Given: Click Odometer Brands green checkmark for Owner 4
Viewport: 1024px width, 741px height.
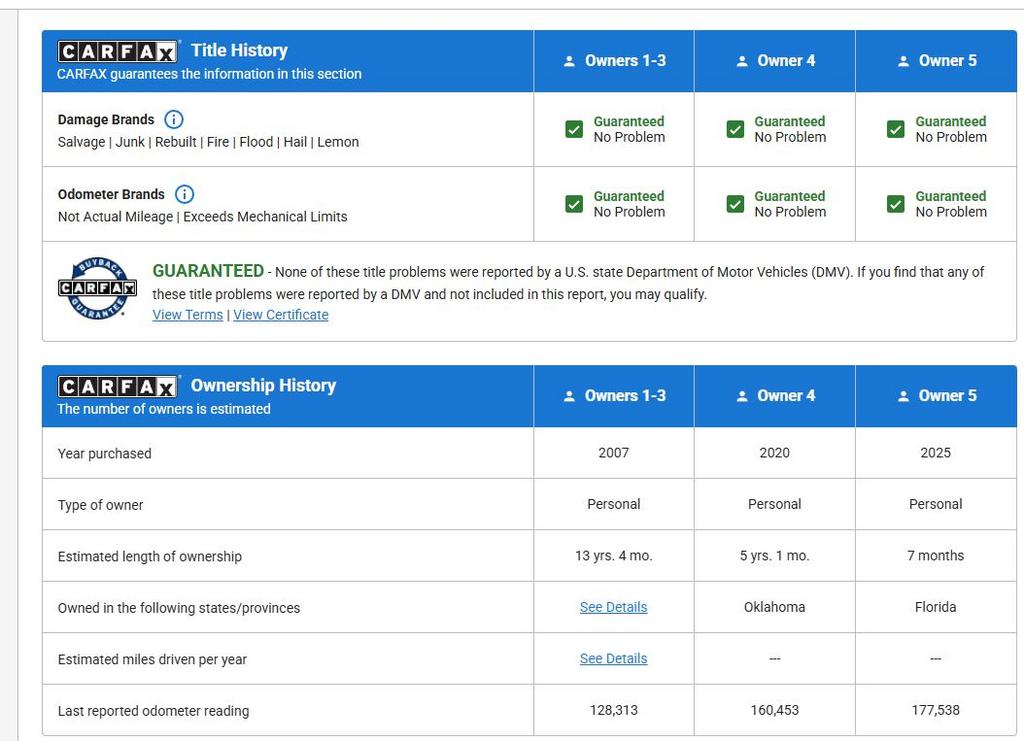Looking at the screenshot, I should 735,204.
